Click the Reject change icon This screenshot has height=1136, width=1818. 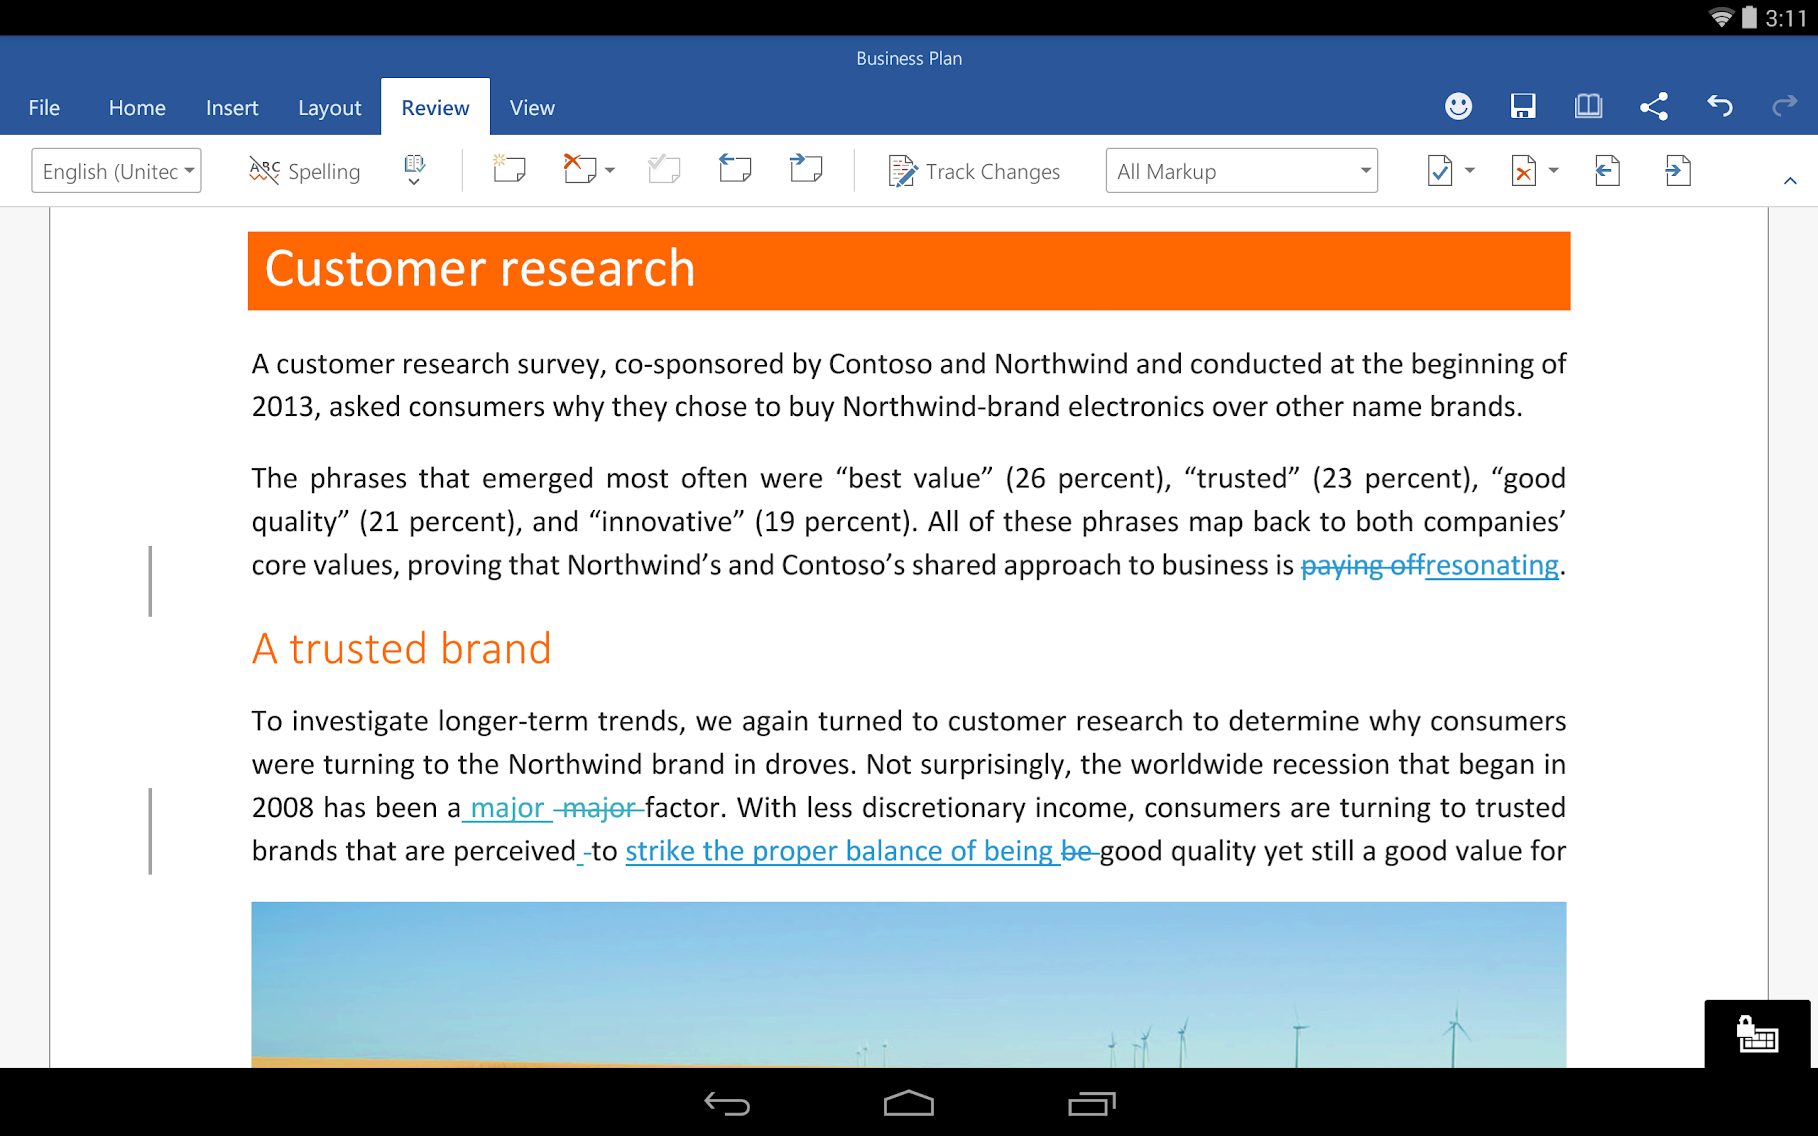click(1523, 171)
